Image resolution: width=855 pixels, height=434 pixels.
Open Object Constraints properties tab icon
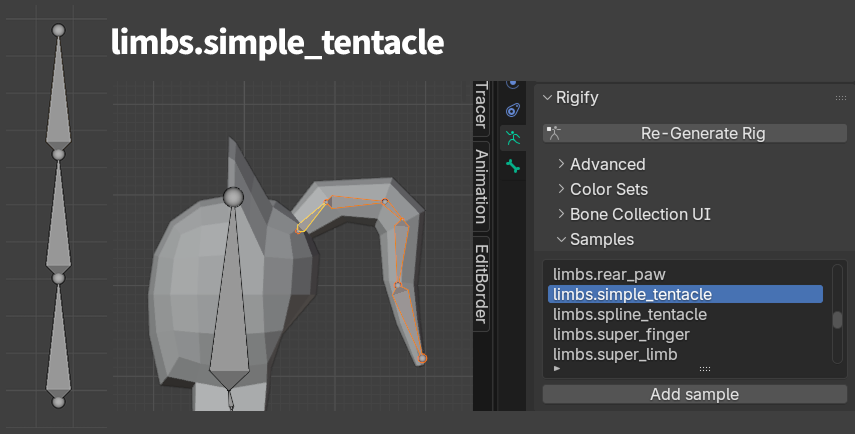[513, 110]
